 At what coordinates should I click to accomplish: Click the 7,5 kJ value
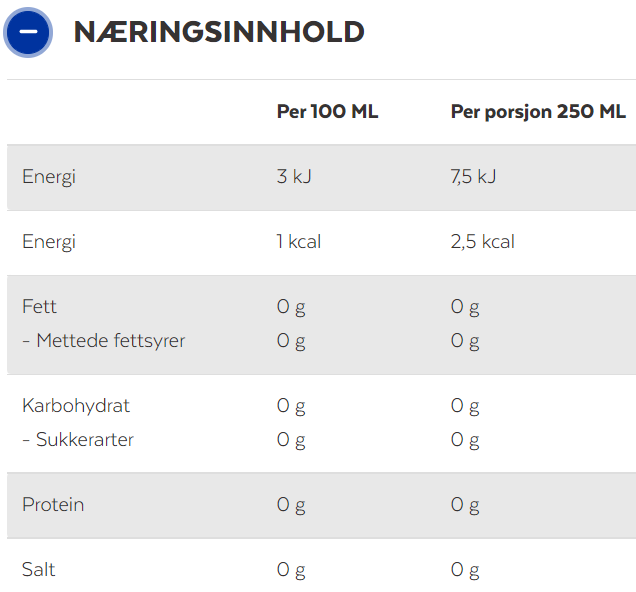[x=473, y=176]
